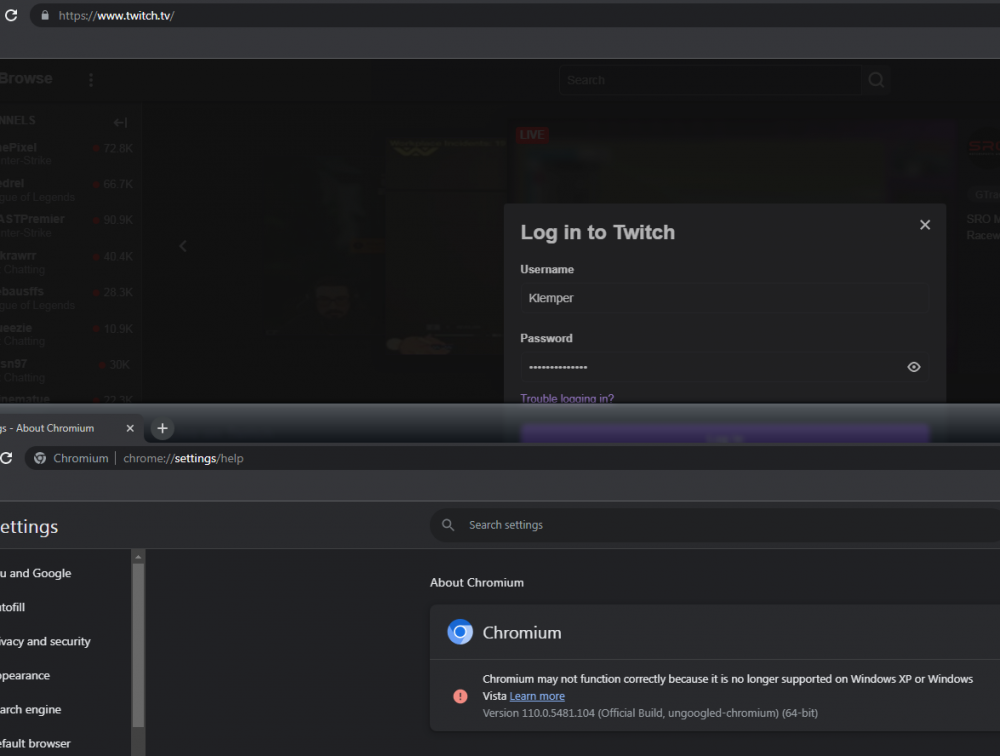Click the Twitch search magnifier icon
This screenshot has height=756, width=1000.
[876, 80]
